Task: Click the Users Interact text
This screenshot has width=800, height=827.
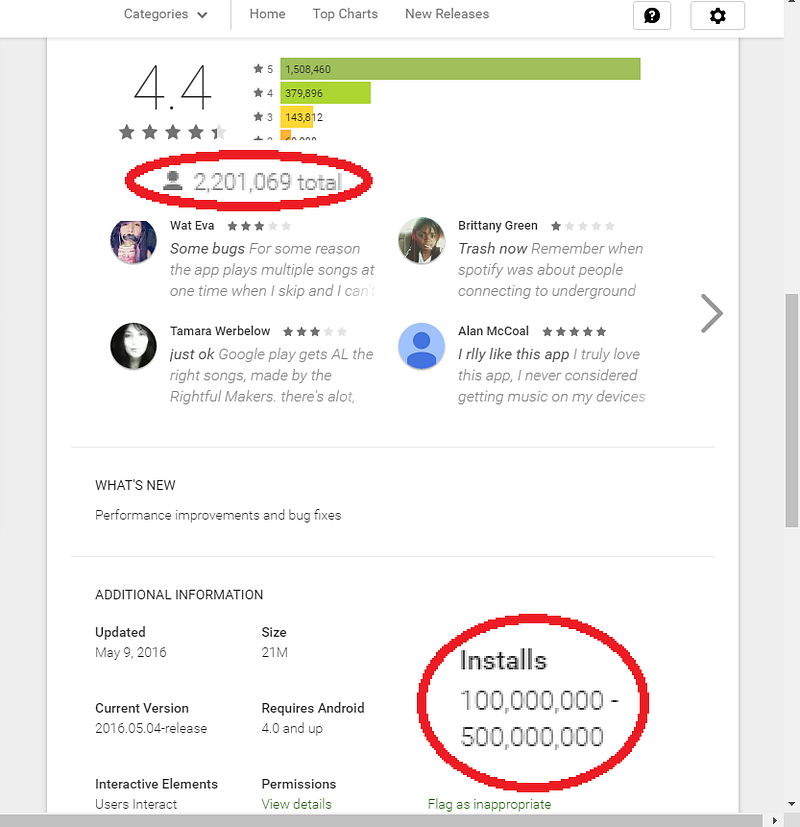Action: point(136,804)
